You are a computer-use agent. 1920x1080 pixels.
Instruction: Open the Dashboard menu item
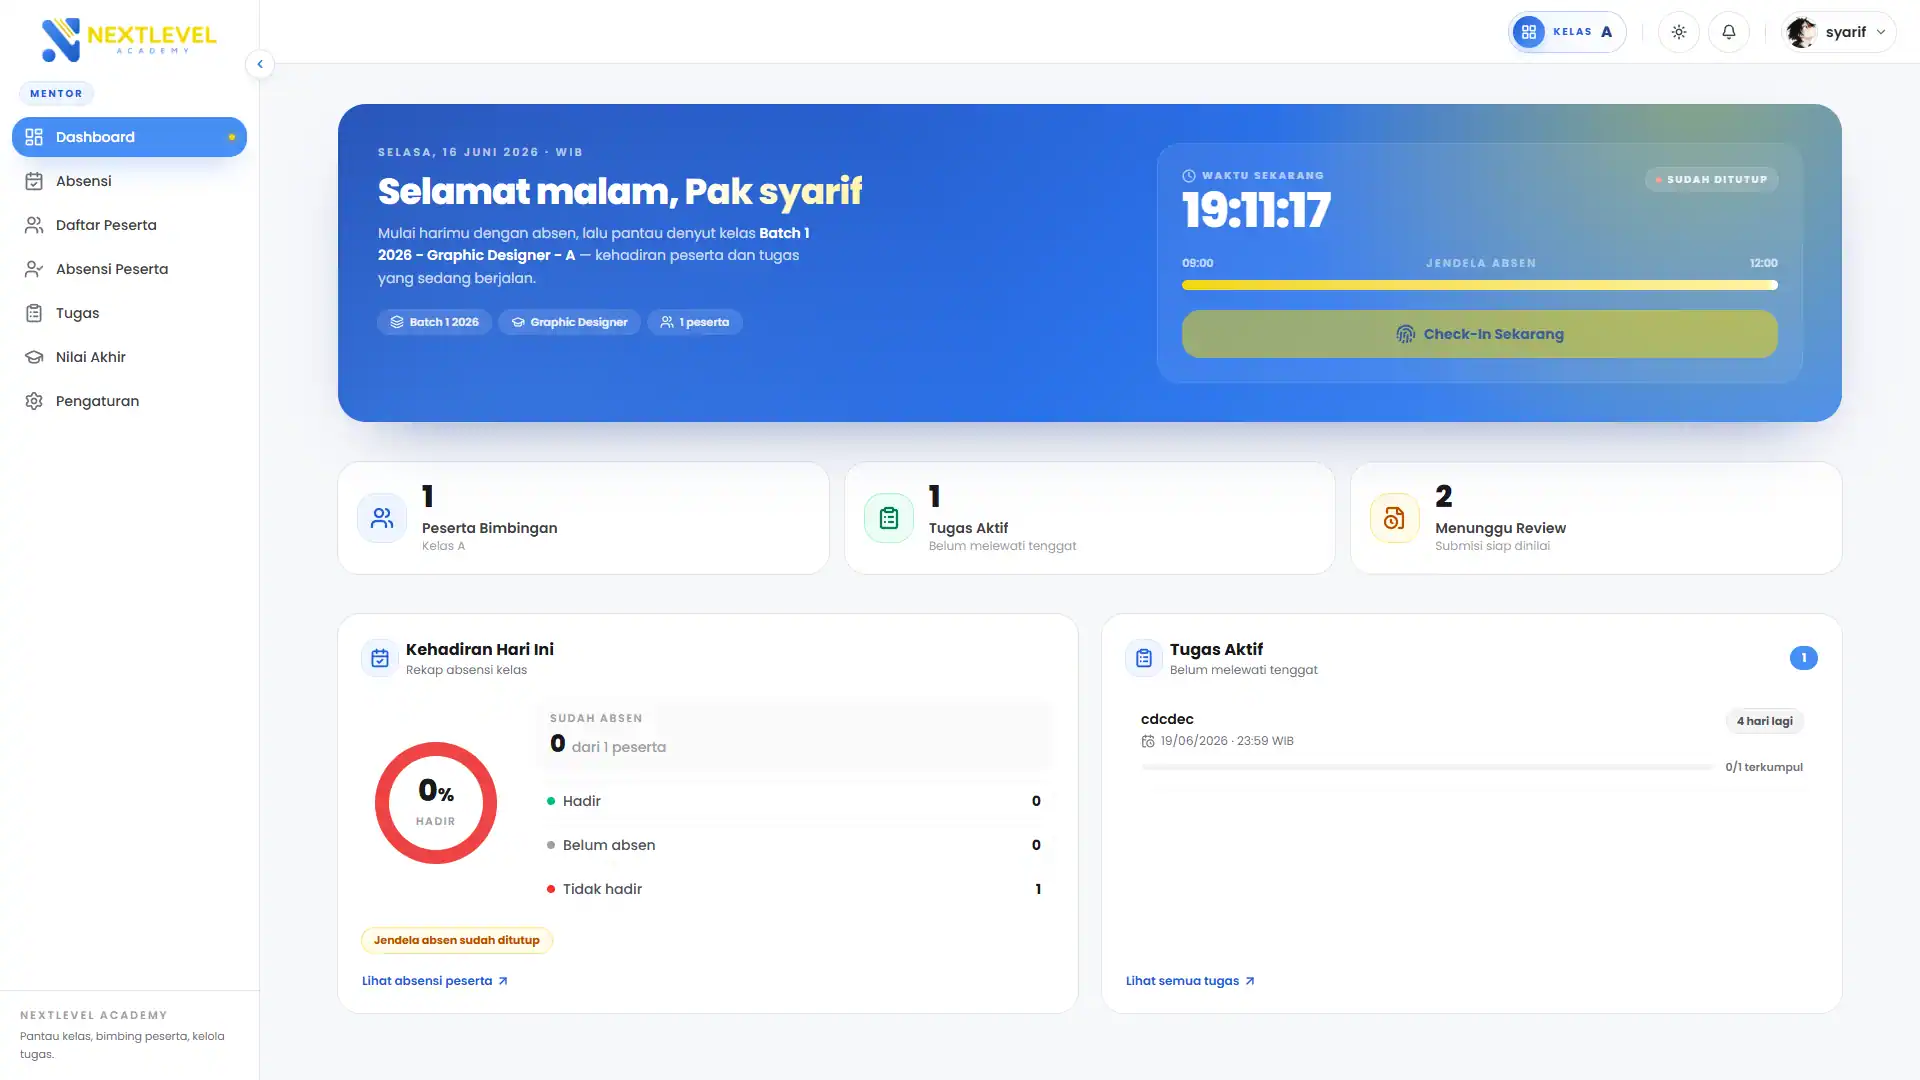129,137
